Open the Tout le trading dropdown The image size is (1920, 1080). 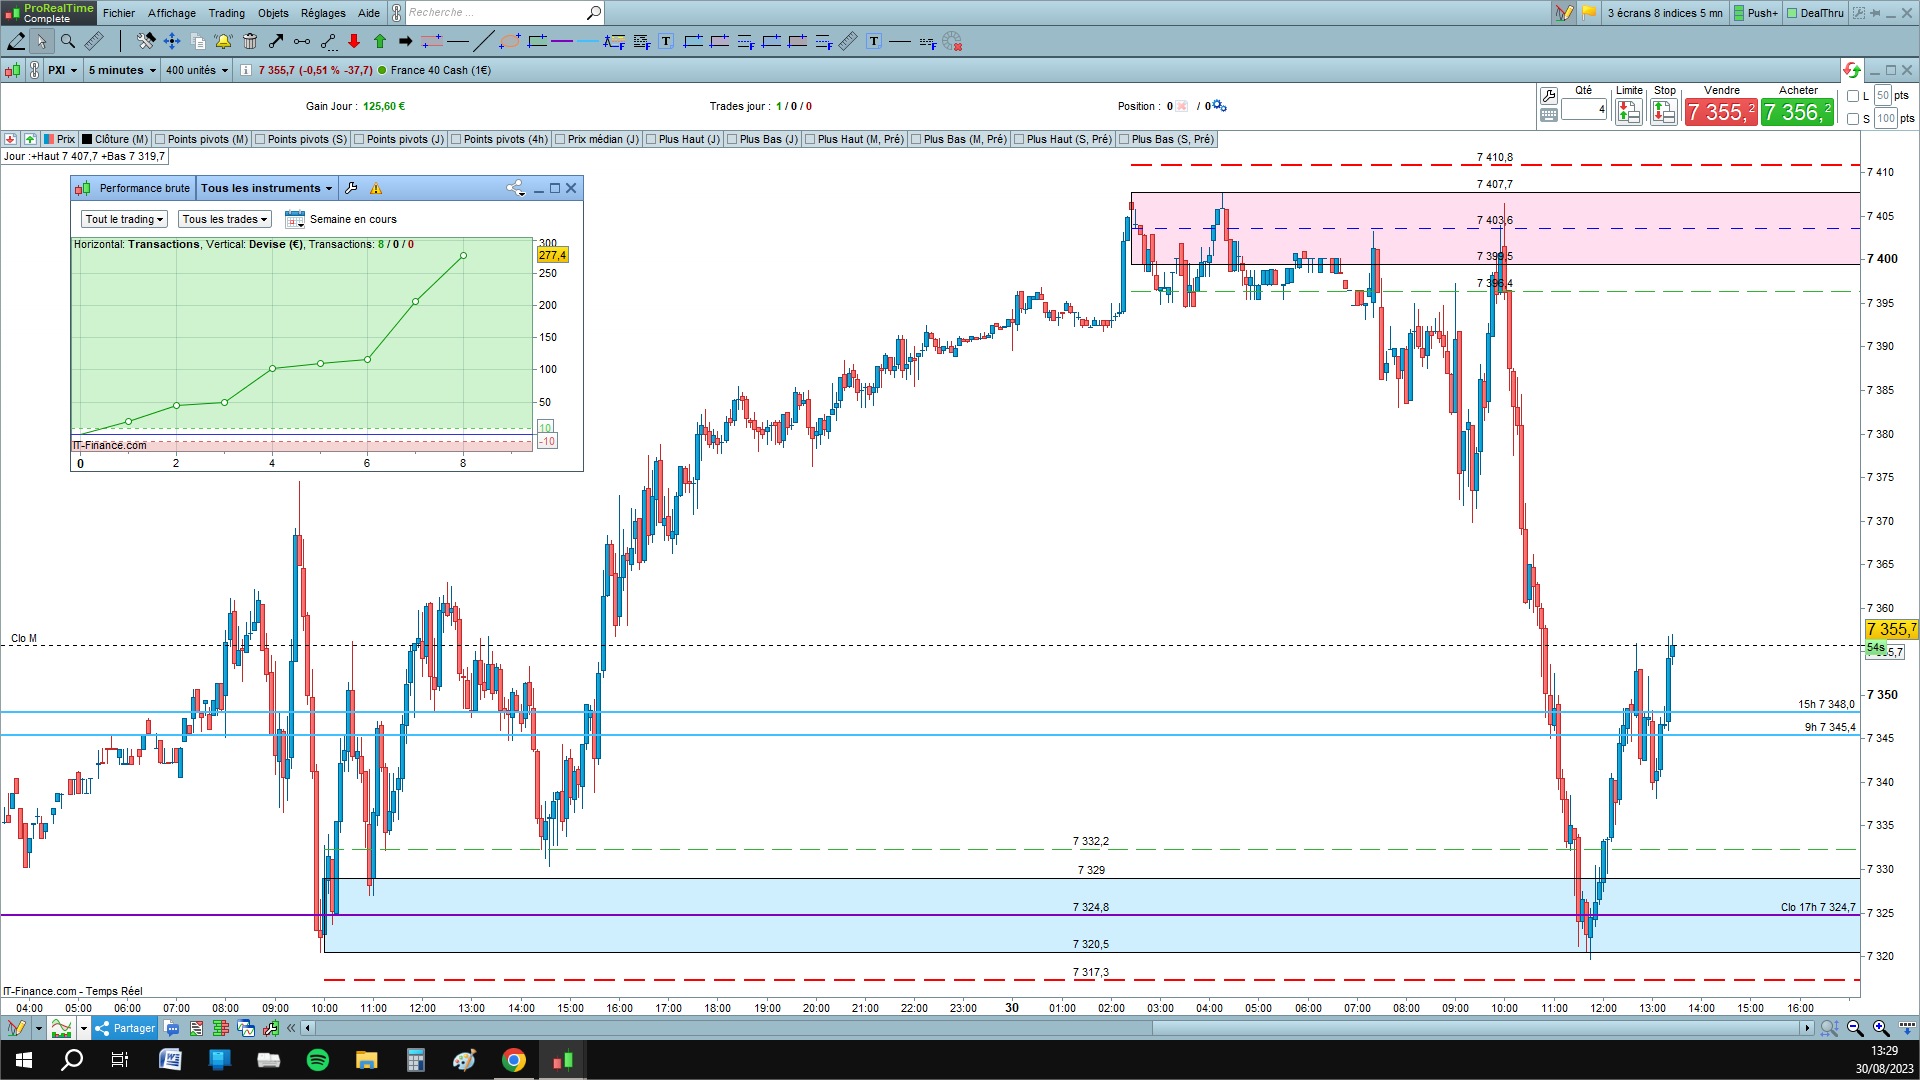(x=124, y=219)
